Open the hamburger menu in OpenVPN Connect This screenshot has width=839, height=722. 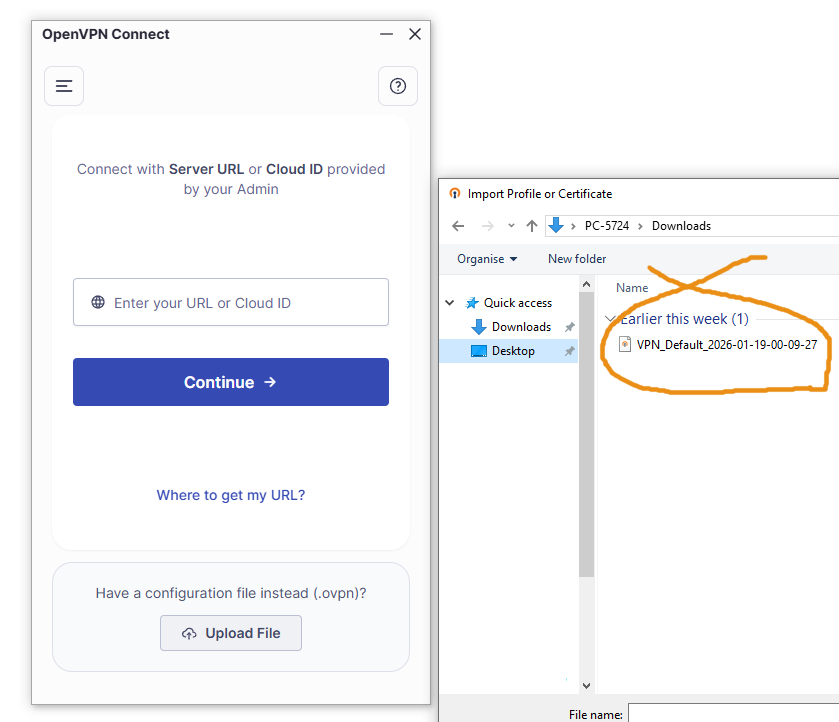pyautogui.click(x=64, y=86)
